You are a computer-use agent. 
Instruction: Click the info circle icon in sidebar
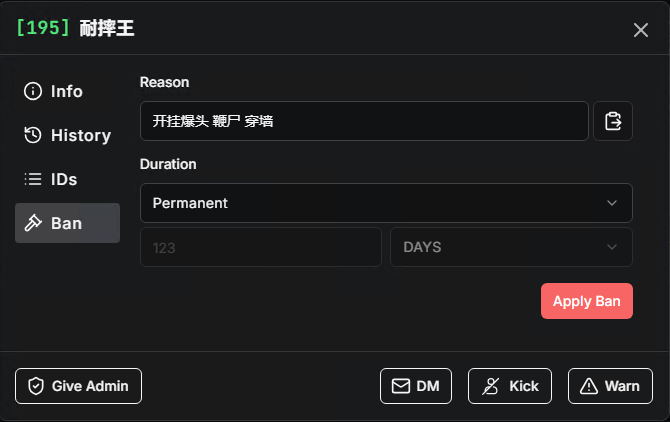pyautogui.click(x=33, y=91)
